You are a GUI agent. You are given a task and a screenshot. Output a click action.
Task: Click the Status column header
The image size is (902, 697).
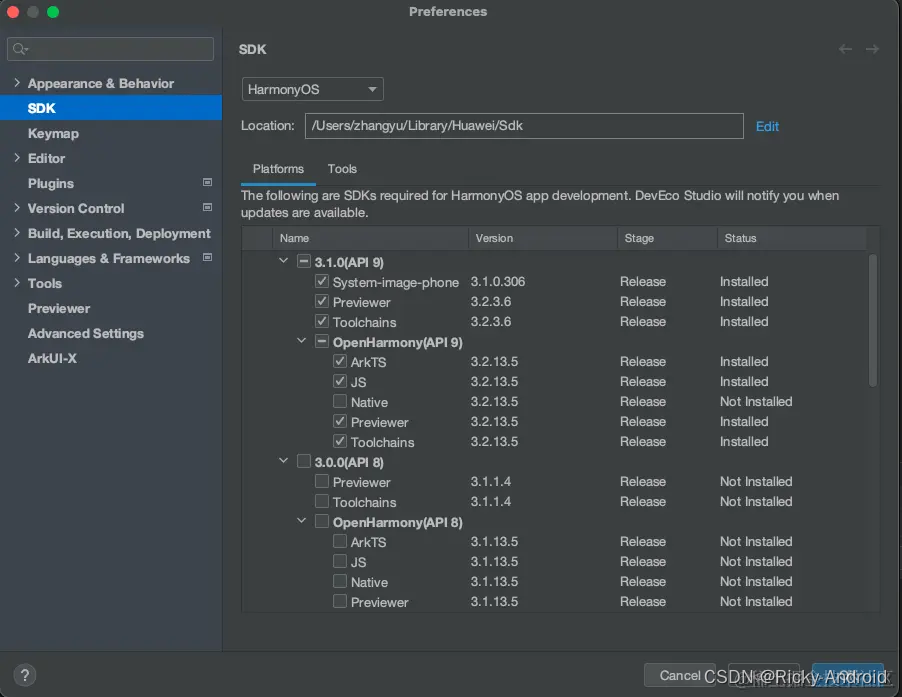pyautogui.click(x=792, y=238)
